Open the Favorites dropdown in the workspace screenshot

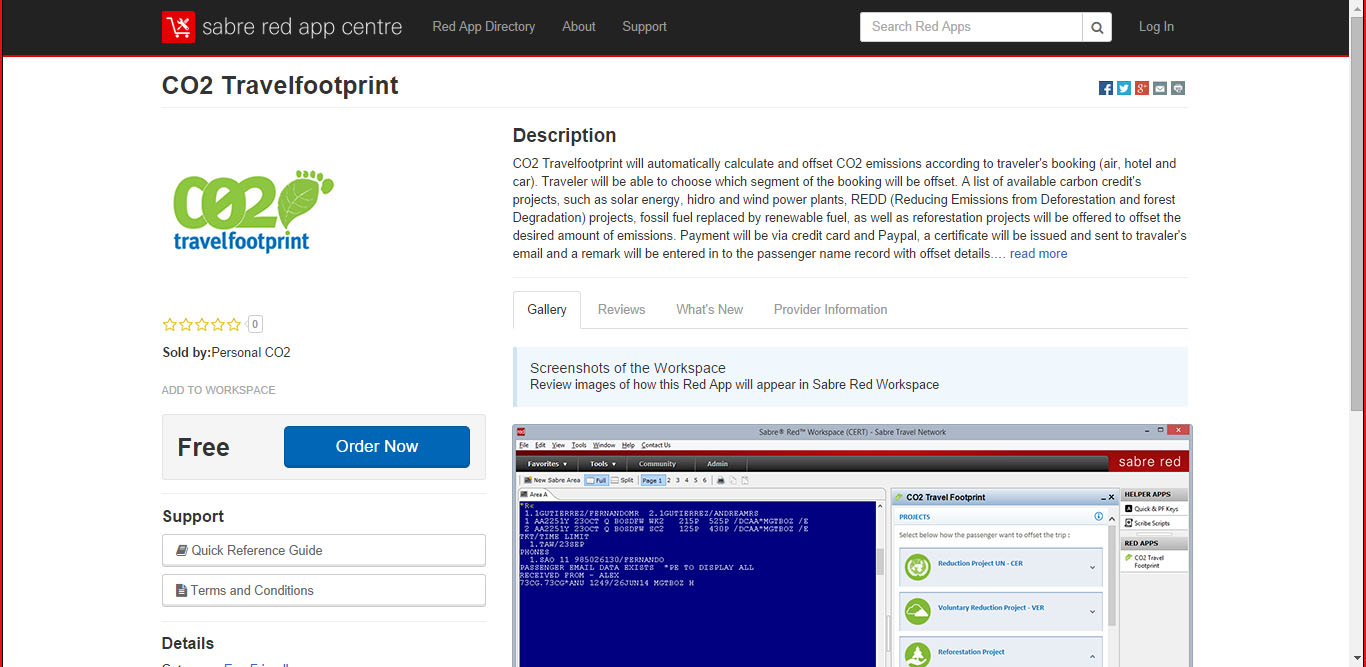point(547,464)
